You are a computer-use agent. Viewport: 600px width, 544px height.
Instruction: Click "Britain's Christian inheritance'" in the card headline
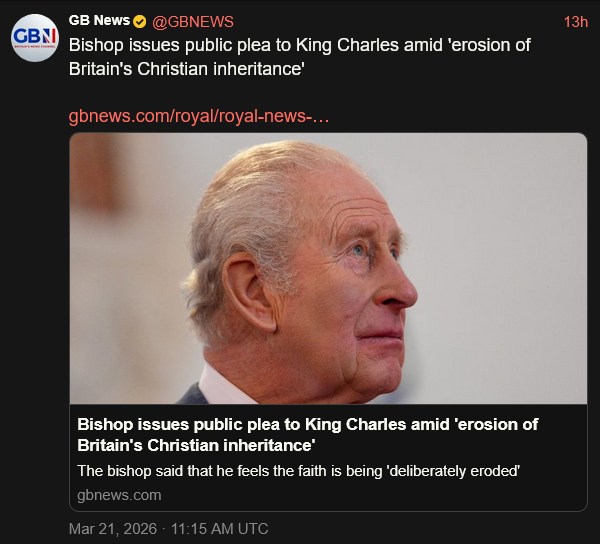click(196, 446)
